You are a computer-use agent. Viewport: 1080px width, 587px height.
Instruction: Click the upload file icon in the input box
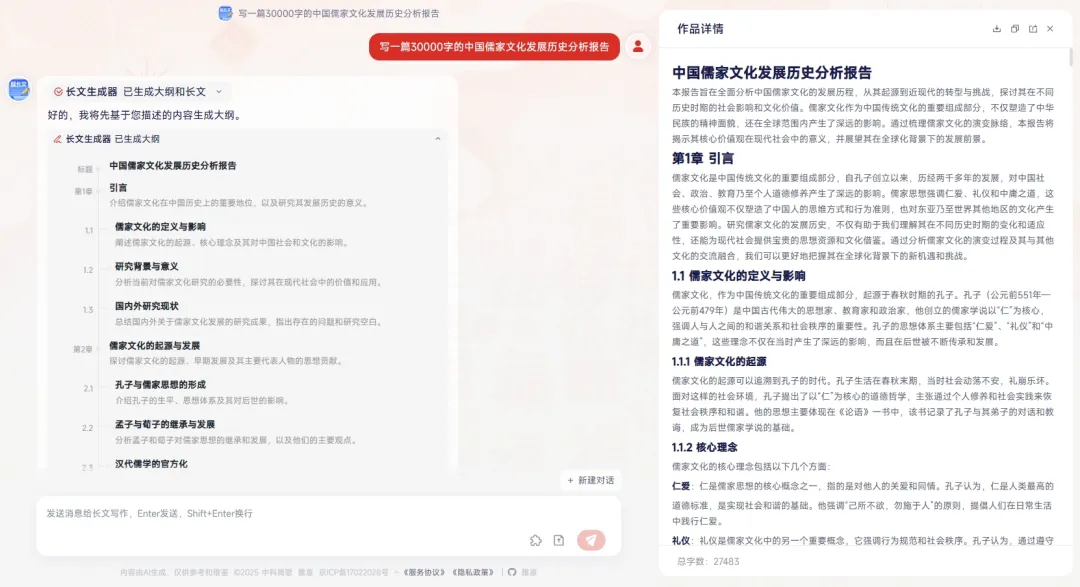tap(559, 541)
